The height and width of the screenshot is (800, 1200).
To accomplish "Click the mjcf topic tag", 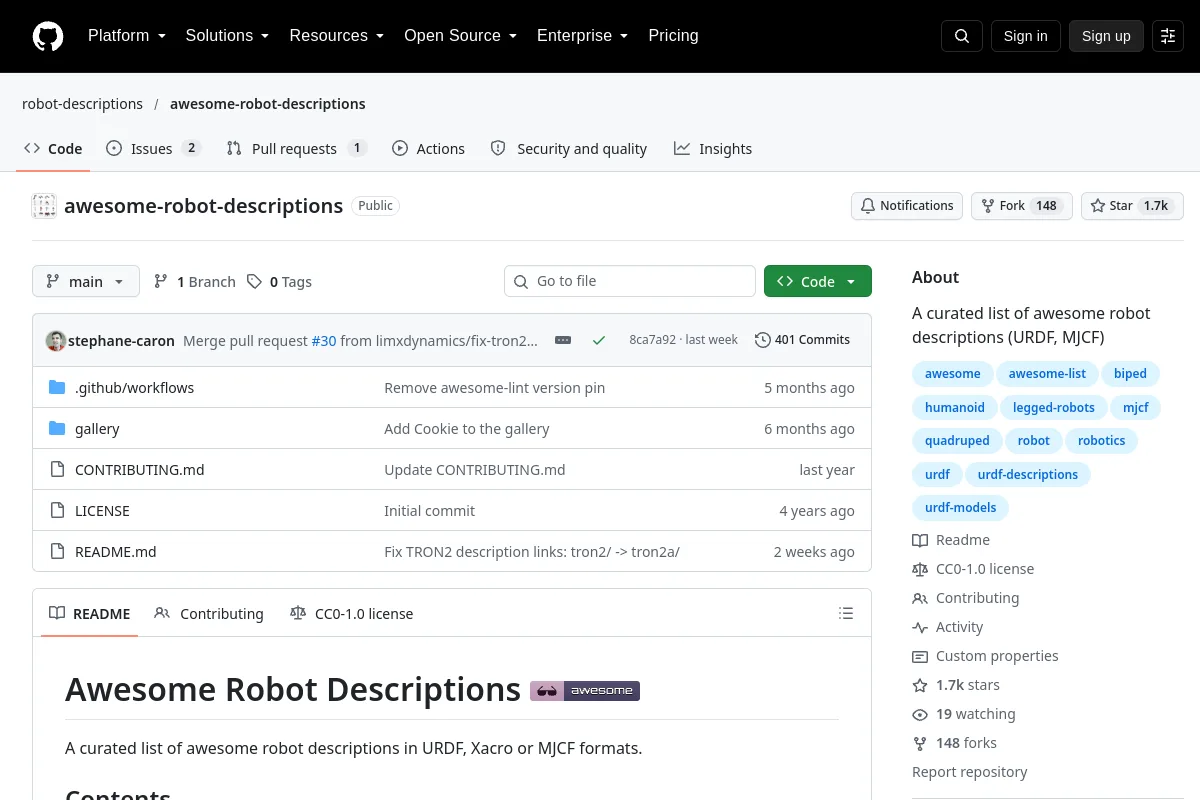I will (1135, 407).
